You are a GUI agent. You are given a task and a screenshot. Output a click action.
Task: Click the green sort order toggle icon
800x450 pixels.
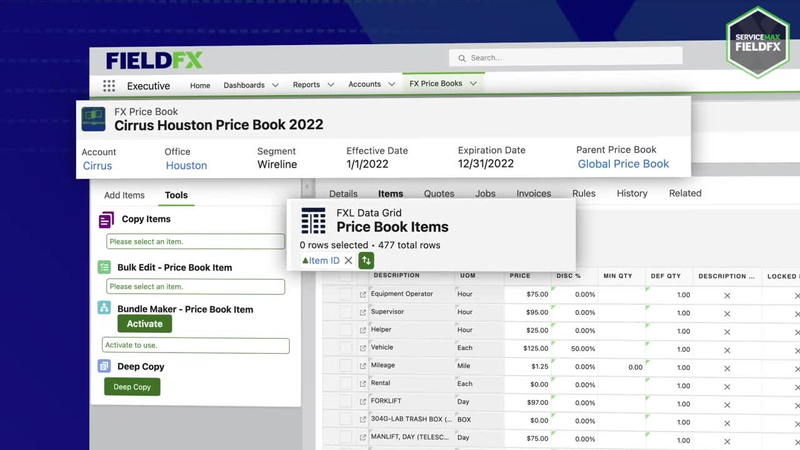coord(366,260)
